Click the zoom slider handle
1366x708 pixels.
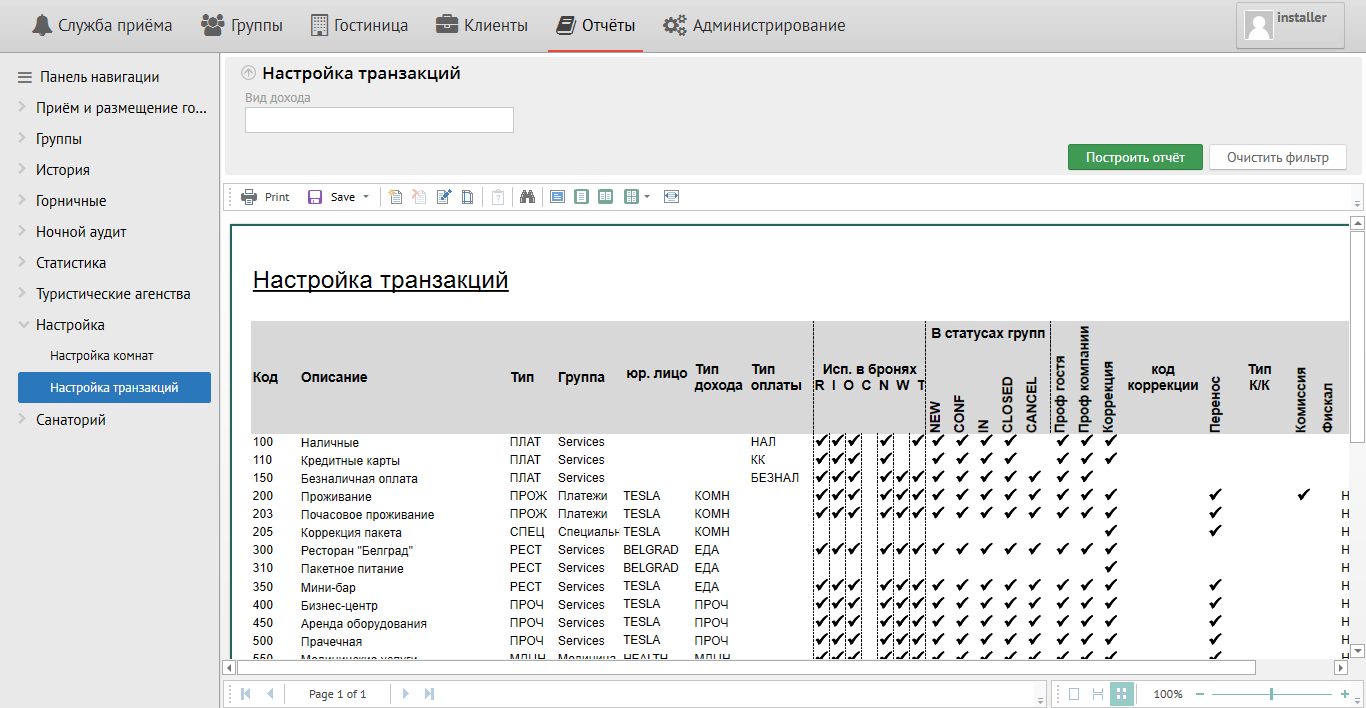pos(1271,694)
